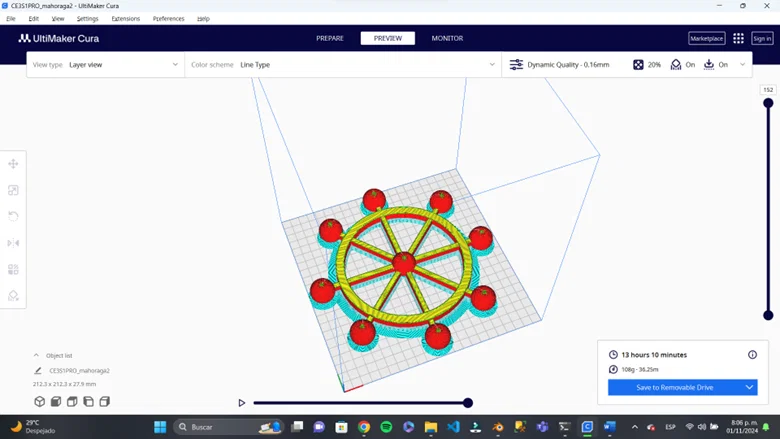The height and width of the screenshot is (439, 780).
Task: Click the simulation path slider handle
Action: [x=468, y=403]
